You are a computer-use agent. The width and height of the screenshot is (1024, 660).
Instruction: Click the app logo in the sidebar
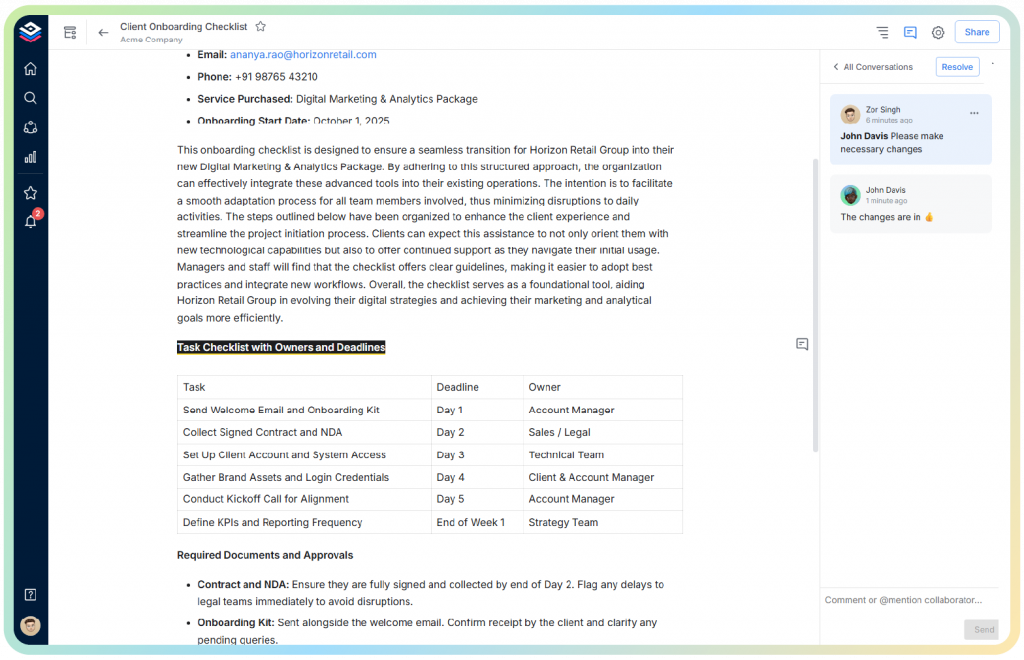(30, 31)
